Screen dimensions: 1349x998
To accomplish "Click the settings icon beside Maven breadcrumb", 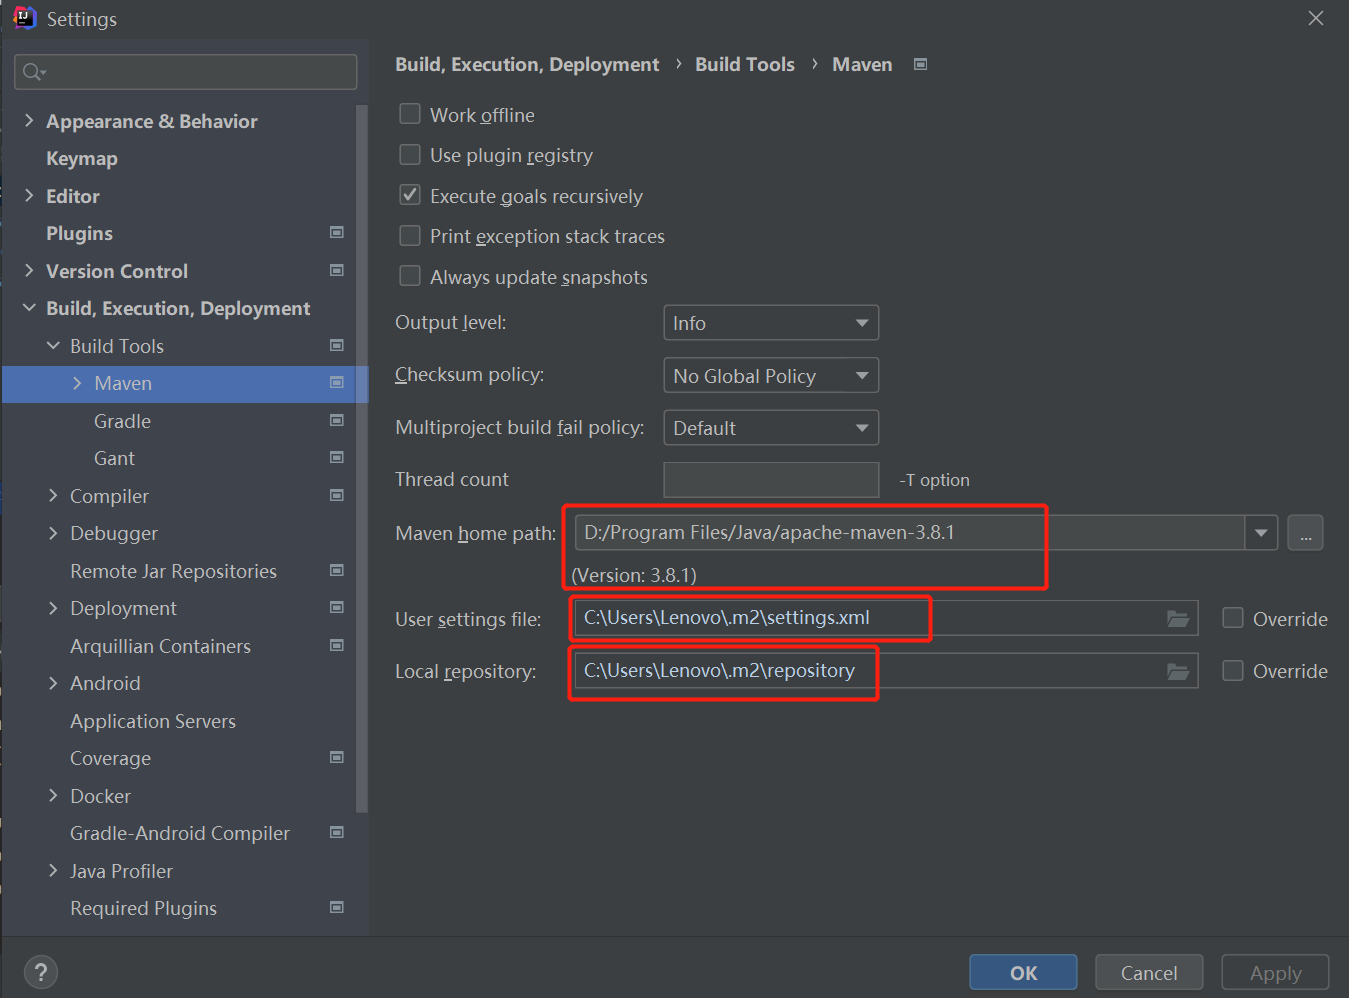I will click(919, 63).
